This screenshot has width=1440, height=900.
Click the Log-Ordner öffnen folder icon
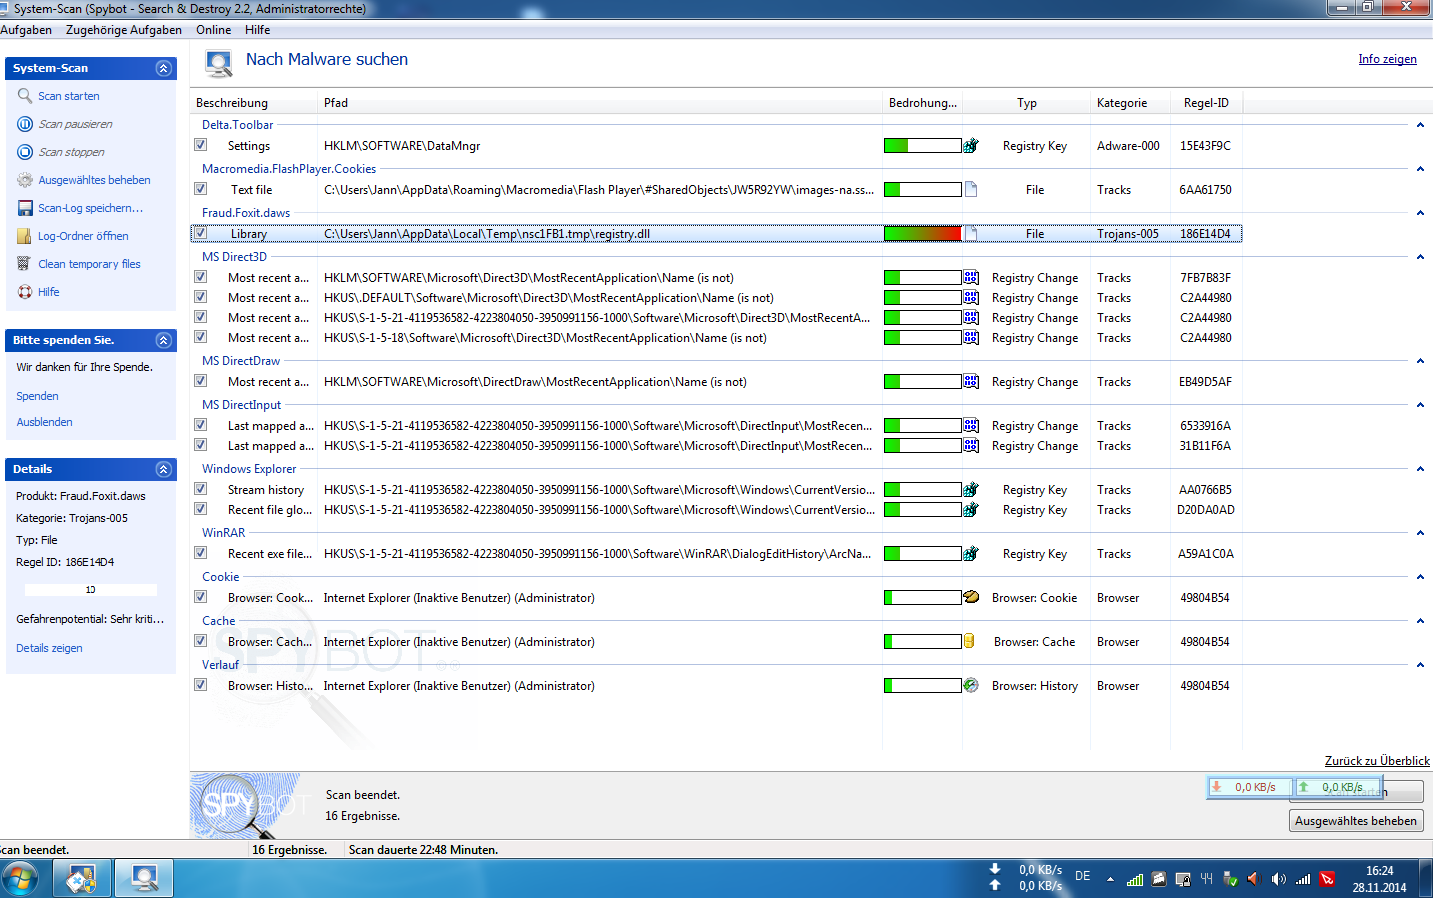[x=25, y=236]
